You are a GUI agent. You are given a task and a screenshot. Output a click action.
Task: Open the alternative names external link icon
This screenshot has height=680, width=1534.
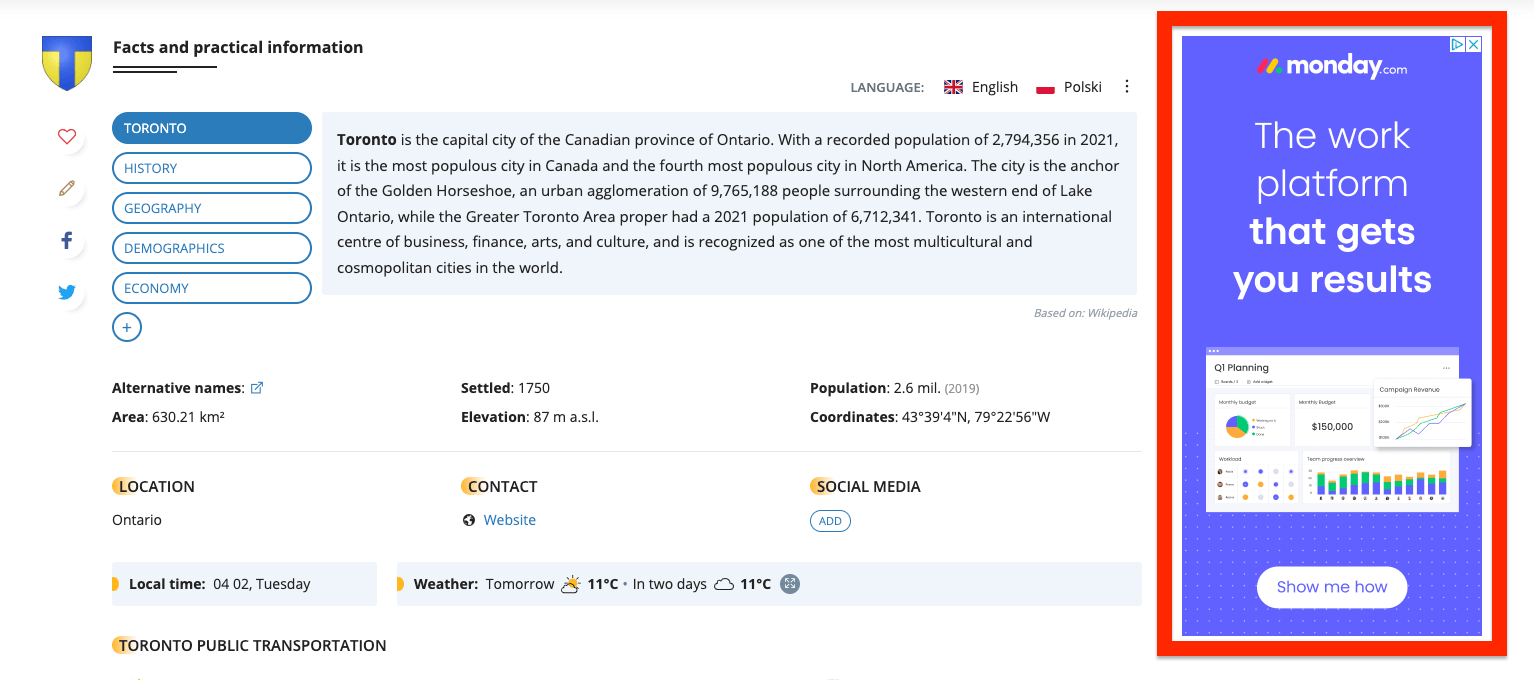(x=257, y=388)
